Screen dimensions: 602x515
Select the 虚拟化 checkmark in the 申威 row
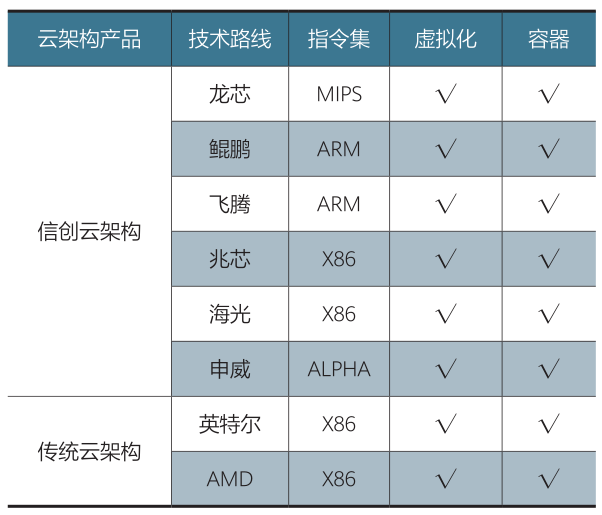(x=446, y=369)
